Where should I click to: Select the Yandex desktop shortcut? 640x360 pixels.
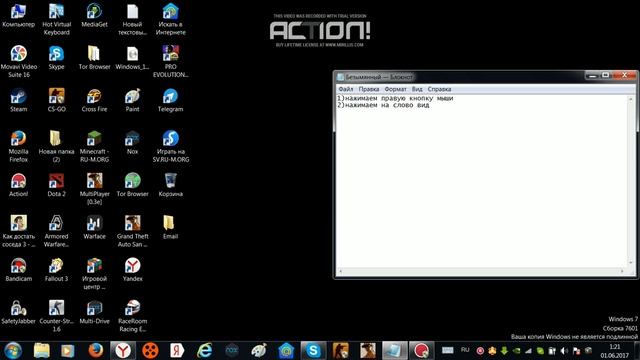pos(132,270)
